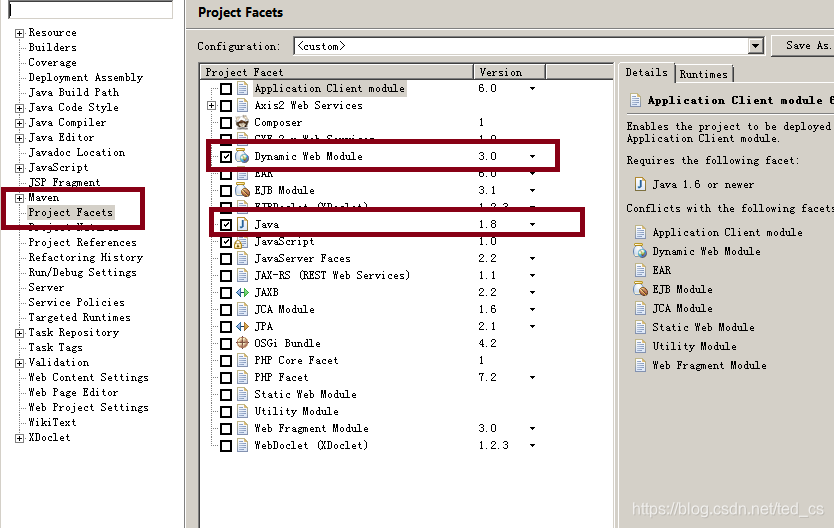
Task: Click the Dynamic Web Module icon in conflicts list
Action: [640, 251]
